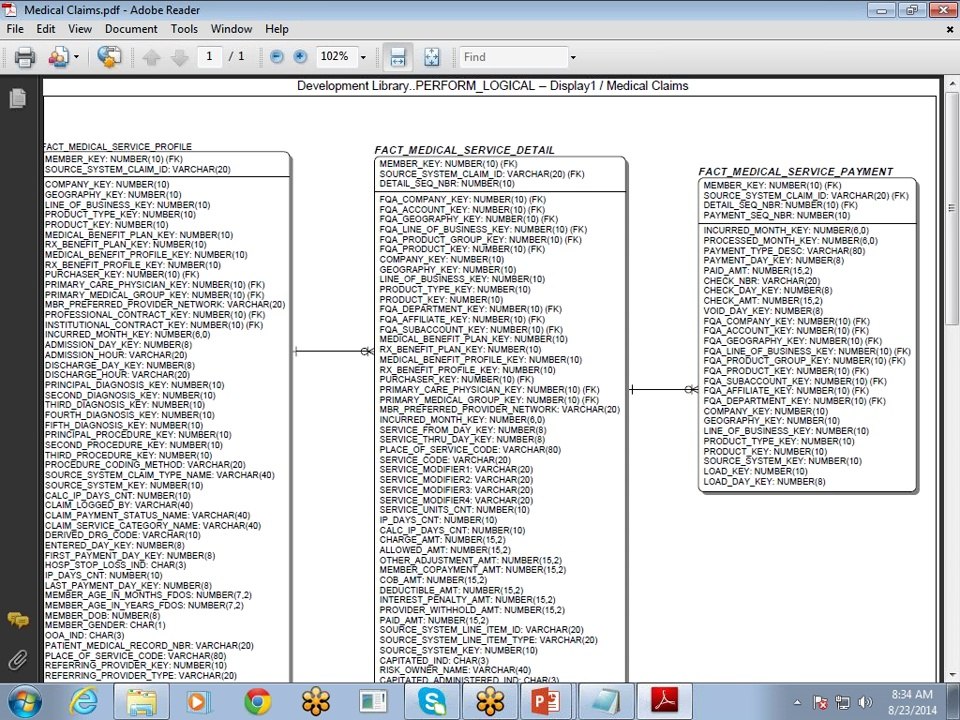960x720 pixels.
Task: Open the Pages navigation panel icon
Action: click(18, 98)
